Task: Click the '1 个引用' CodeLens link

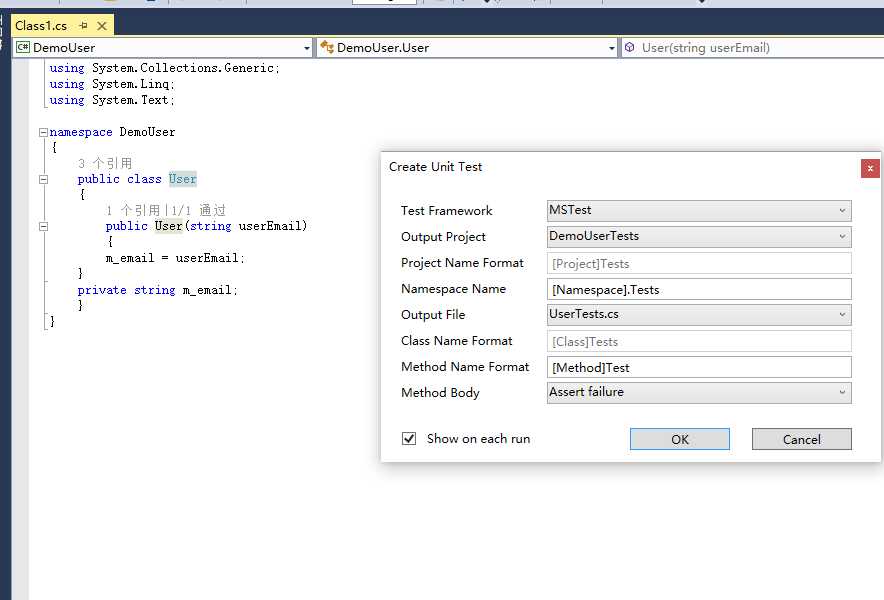Action: pyautogui.click(x=133, y=211)
